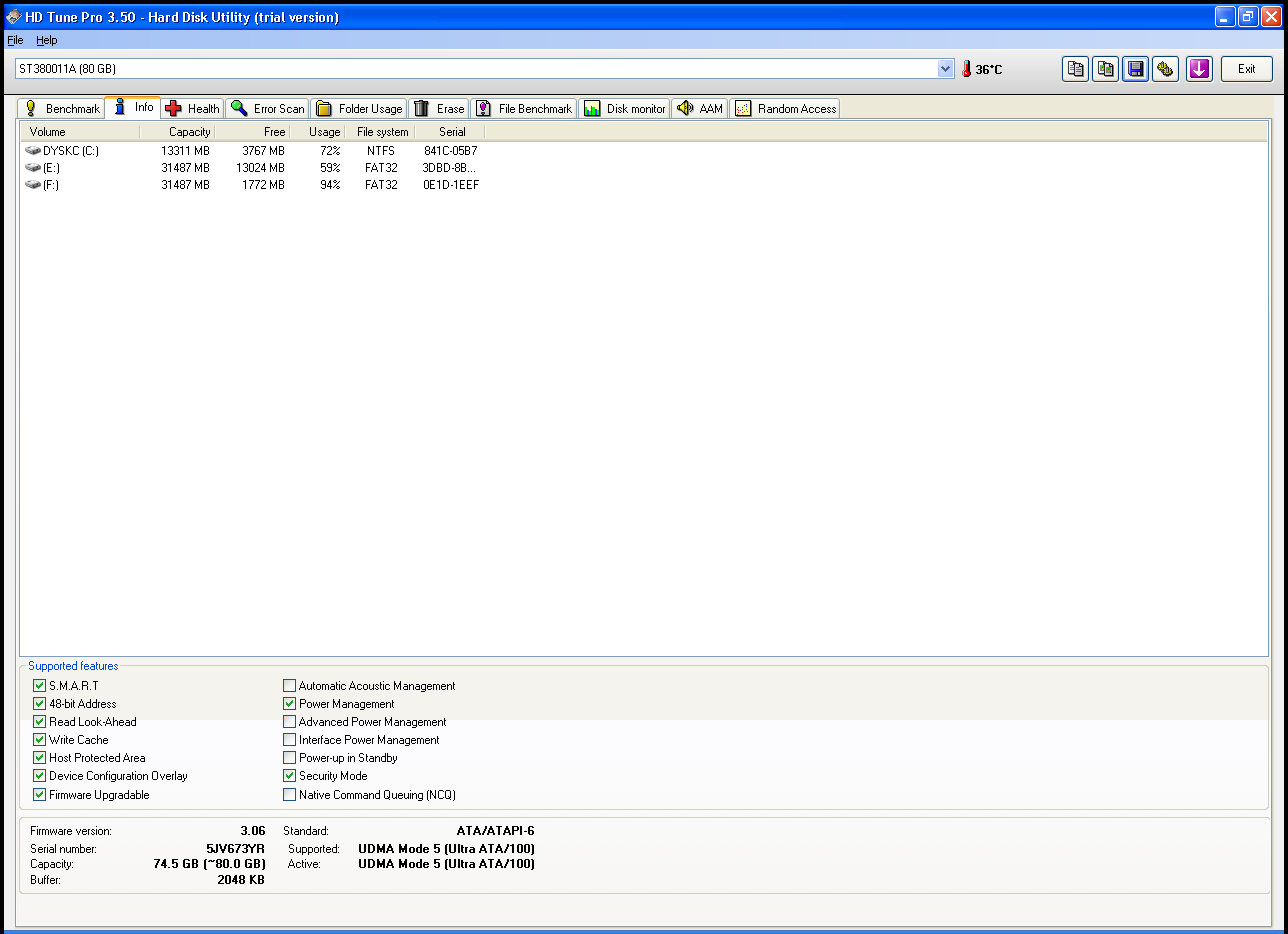Toggle the S.M.A.R.T checkbox

(x=40, y=686)
